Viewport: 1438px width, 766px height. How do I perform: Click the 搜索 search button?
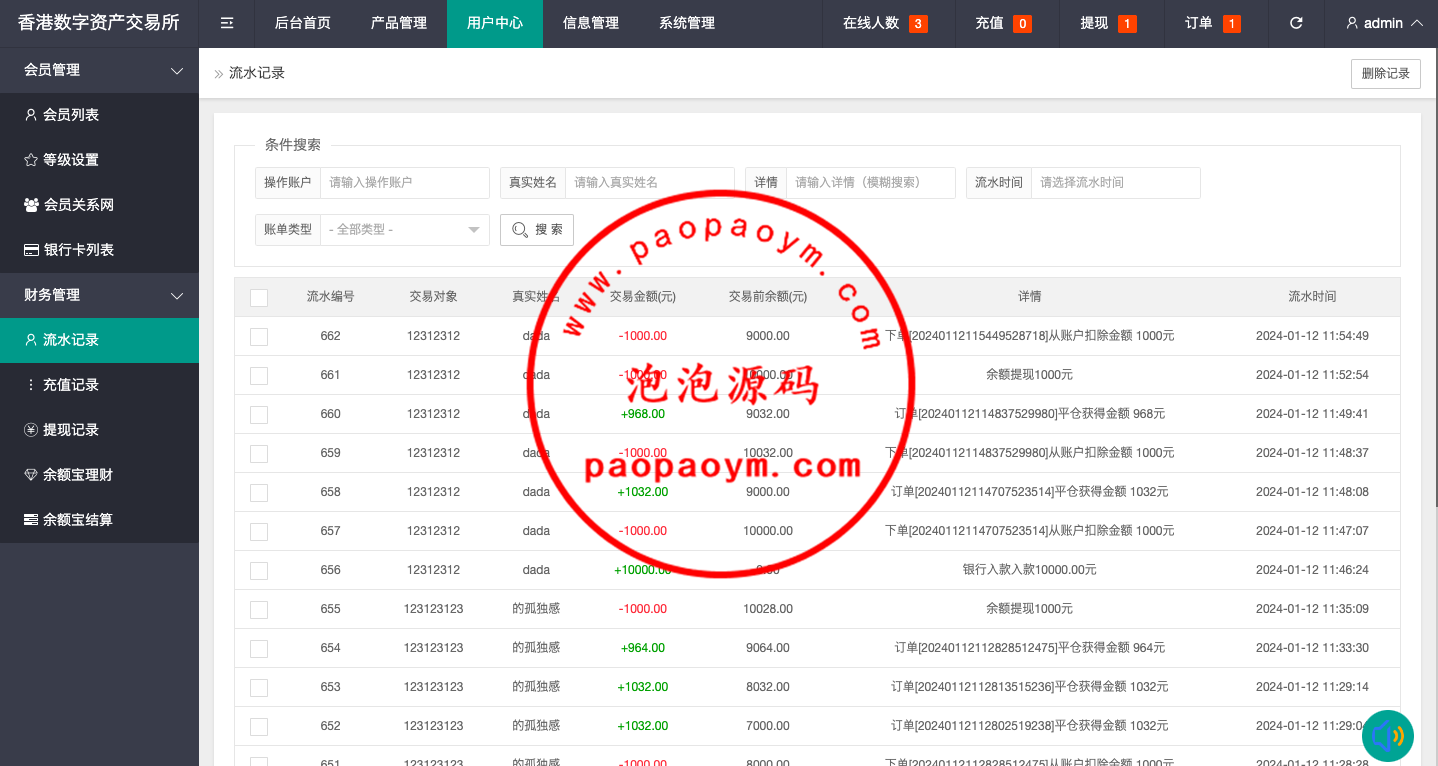pos(537,230)
